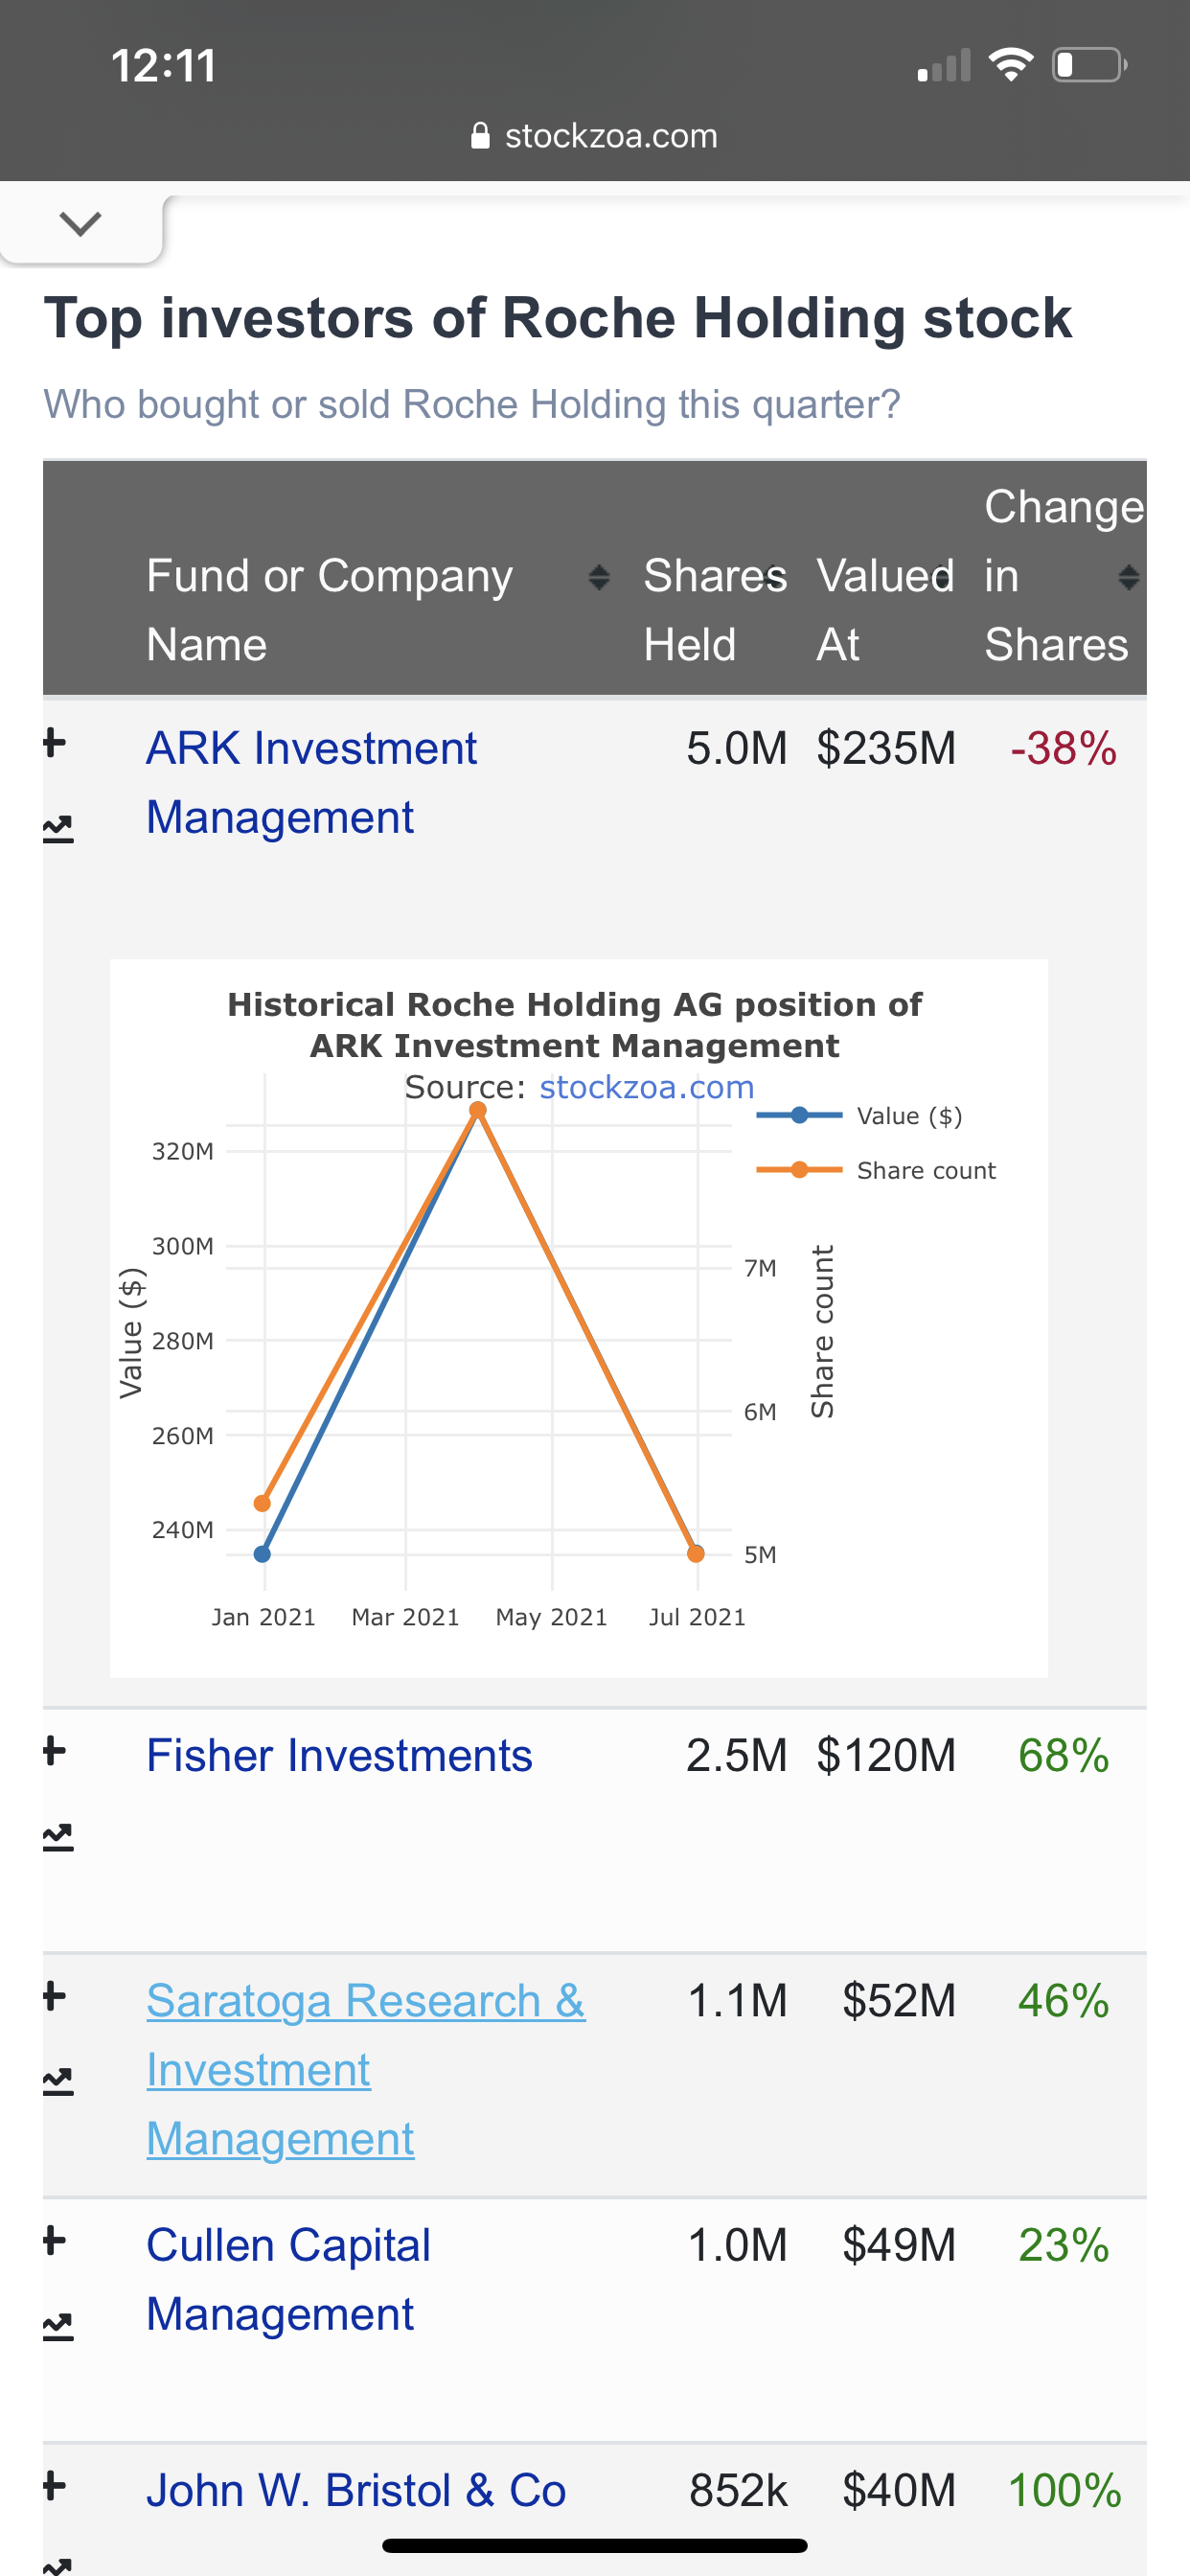Click the Top investors of Roche Holding heading
Screen dimensions: 1190x2576
click(558, 319)
